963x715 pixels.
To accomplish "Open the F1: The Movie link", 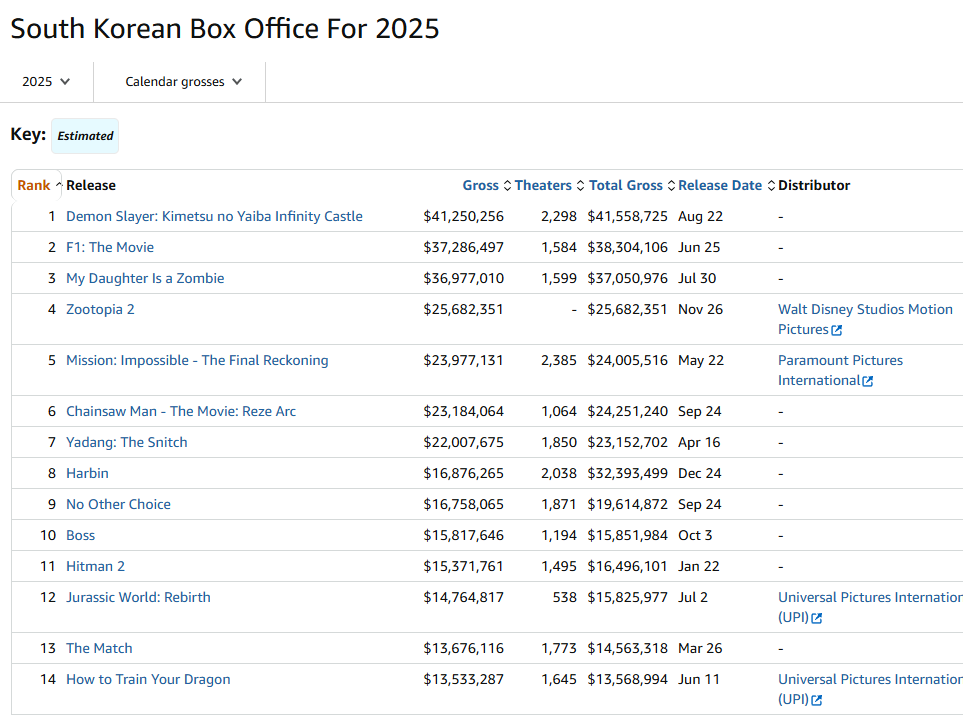I will (x=110, y=248).
